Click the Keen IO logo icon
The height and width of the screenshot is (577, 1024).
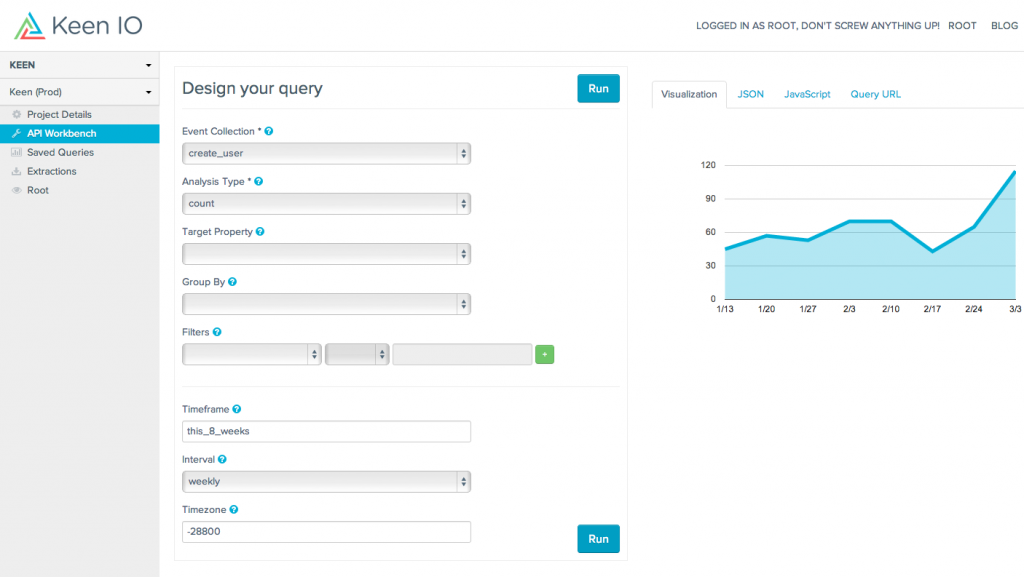pyautogui.click(x=30, y=26)
